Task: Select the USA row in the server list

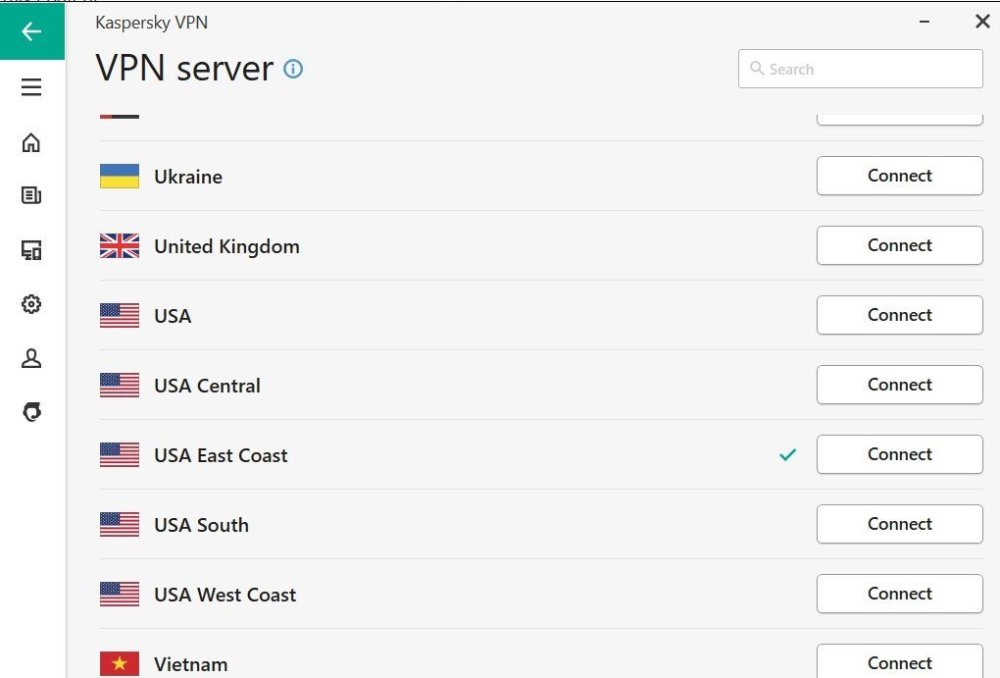Action: click(x=172, y=315)
